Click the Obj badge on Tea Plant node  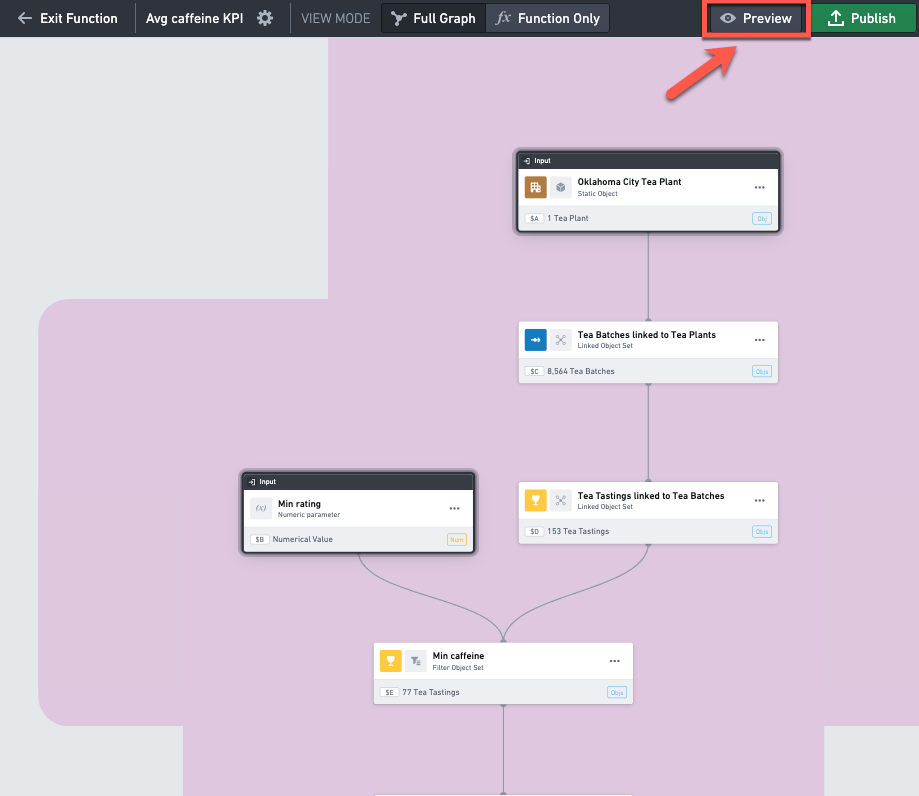[762, 219]
